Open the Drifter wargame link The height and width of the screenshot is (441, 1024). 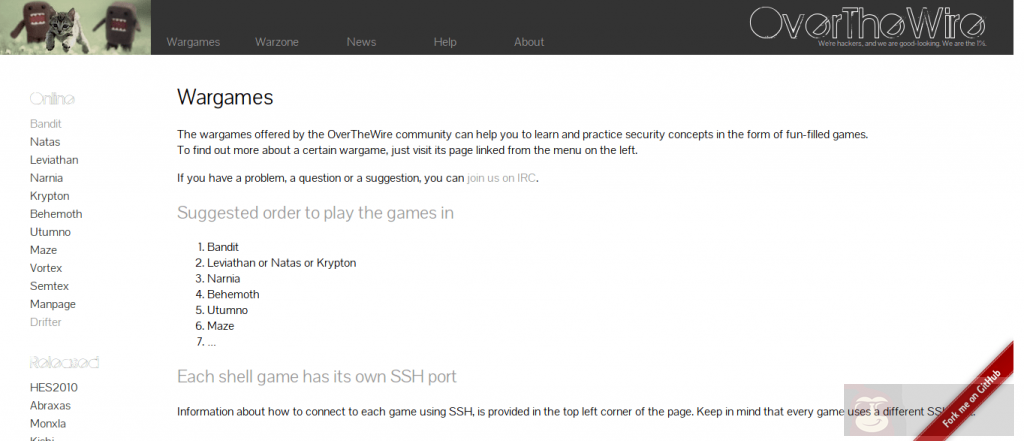click(x=46, y=322)
